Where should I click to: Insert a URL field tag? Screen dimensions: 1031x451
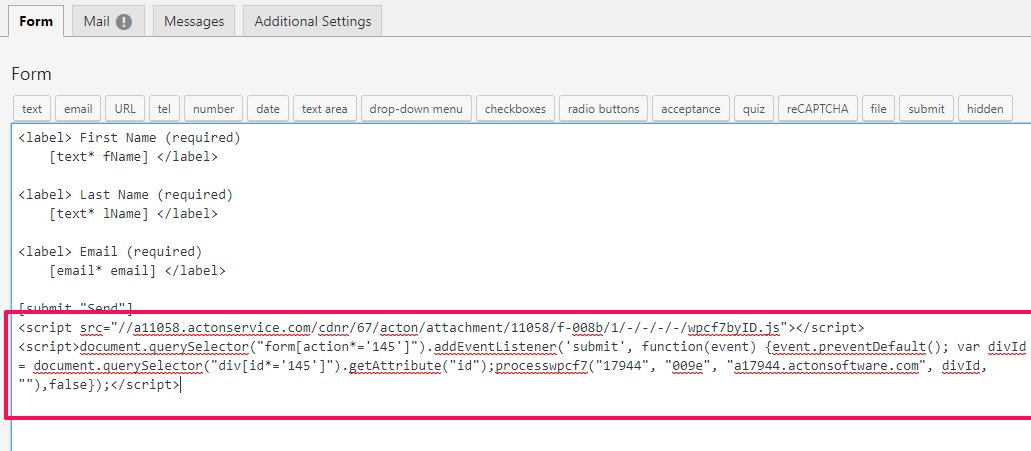pos(125,108)
